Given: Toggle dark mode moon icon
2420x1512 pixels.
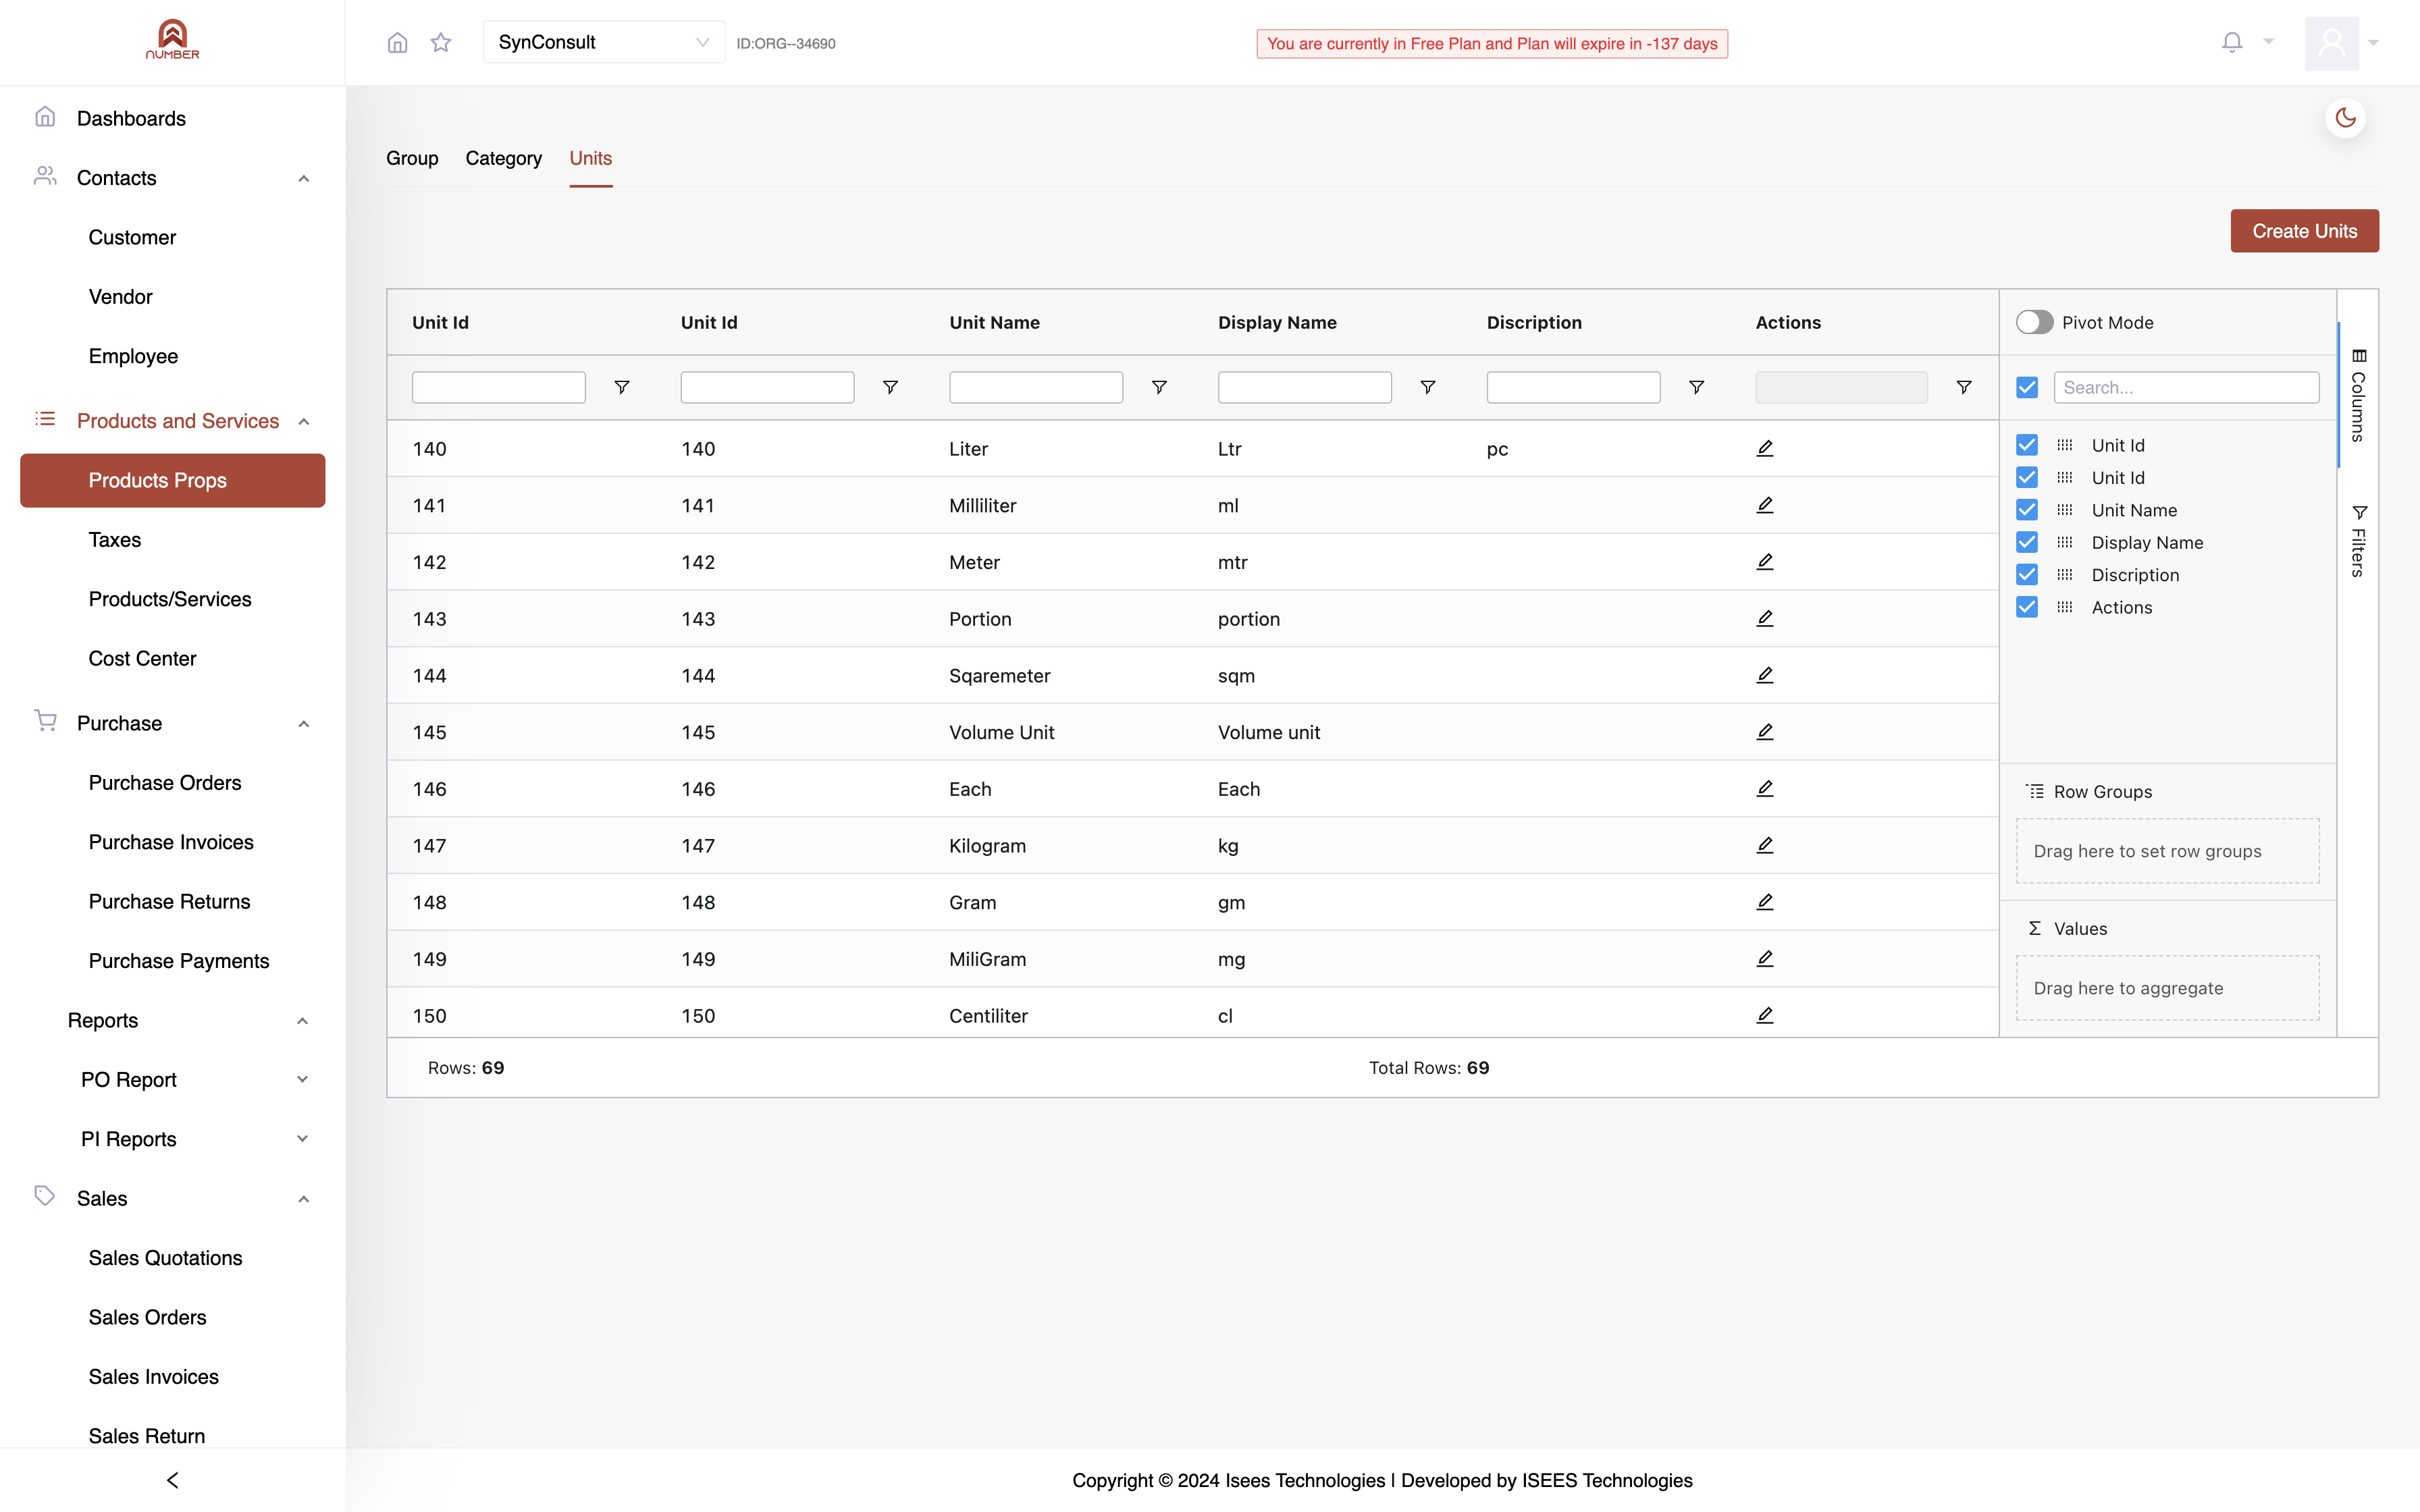Looking at the screenshot, I should (x=2345, y=118).
